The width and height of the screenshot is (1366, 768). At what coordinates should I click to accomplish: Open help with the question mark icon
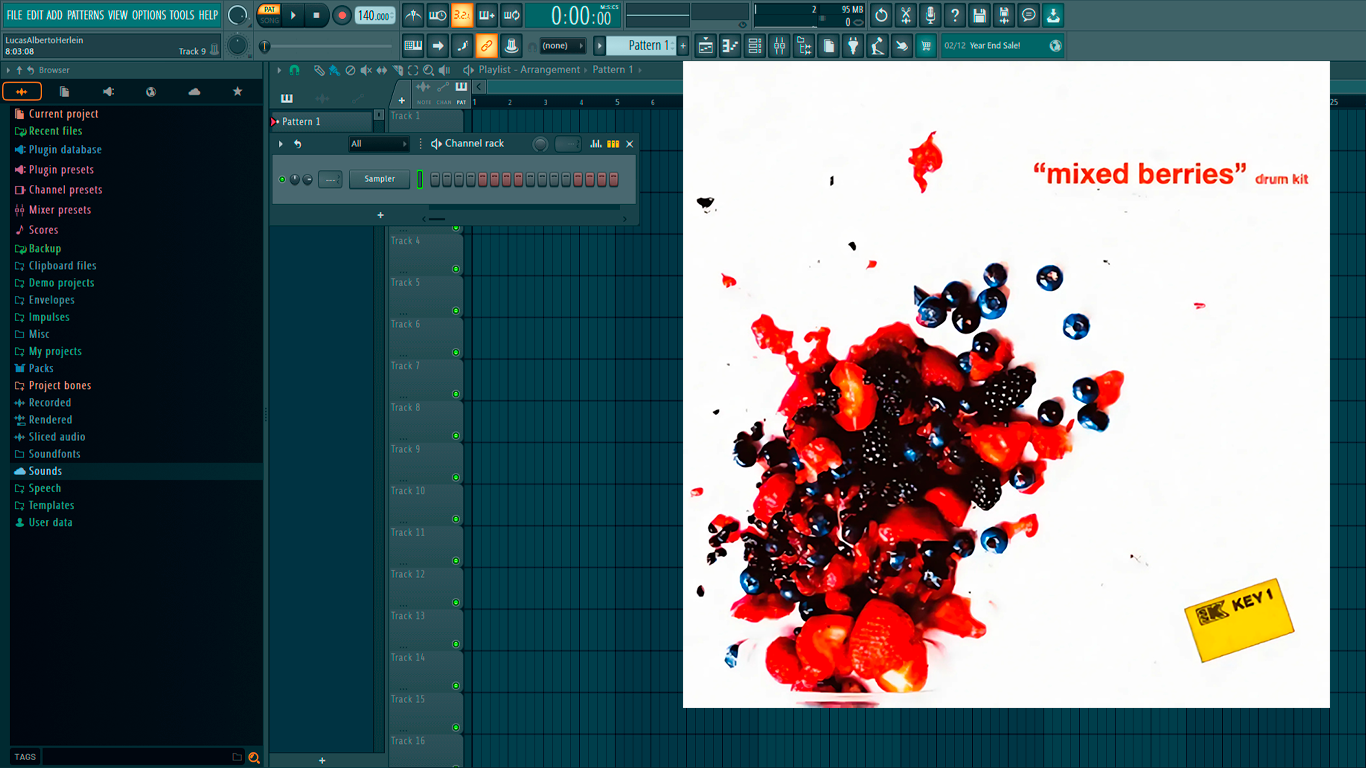(x=955, y=15)
